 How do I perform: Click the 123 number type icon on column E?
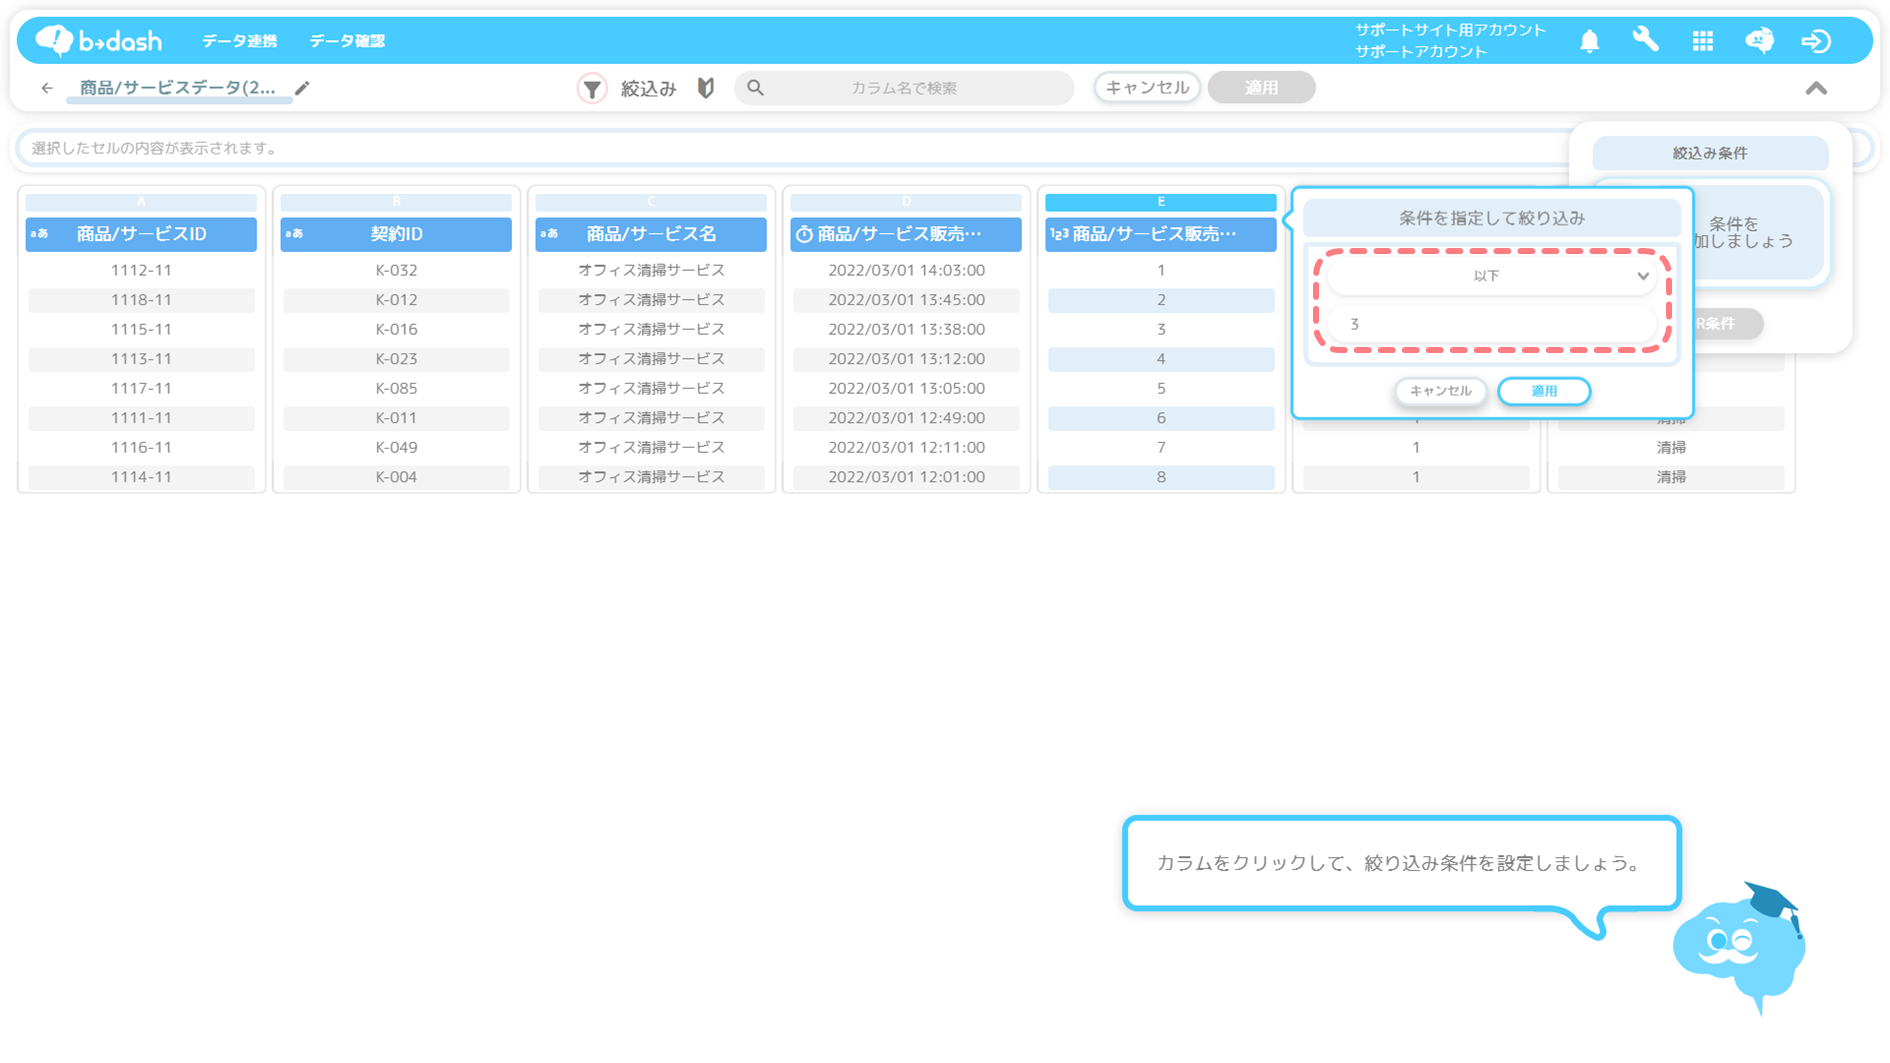click(x=1059, y=234)
